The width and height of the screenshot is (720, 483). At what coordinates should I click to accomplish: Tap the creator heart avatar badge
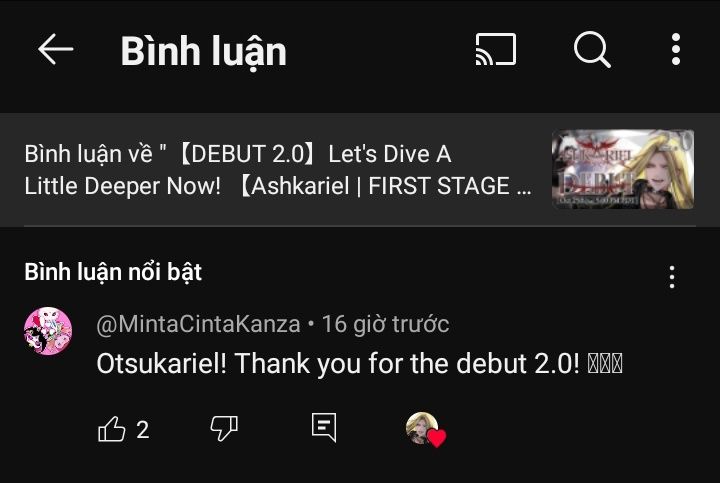coord(423,428)
